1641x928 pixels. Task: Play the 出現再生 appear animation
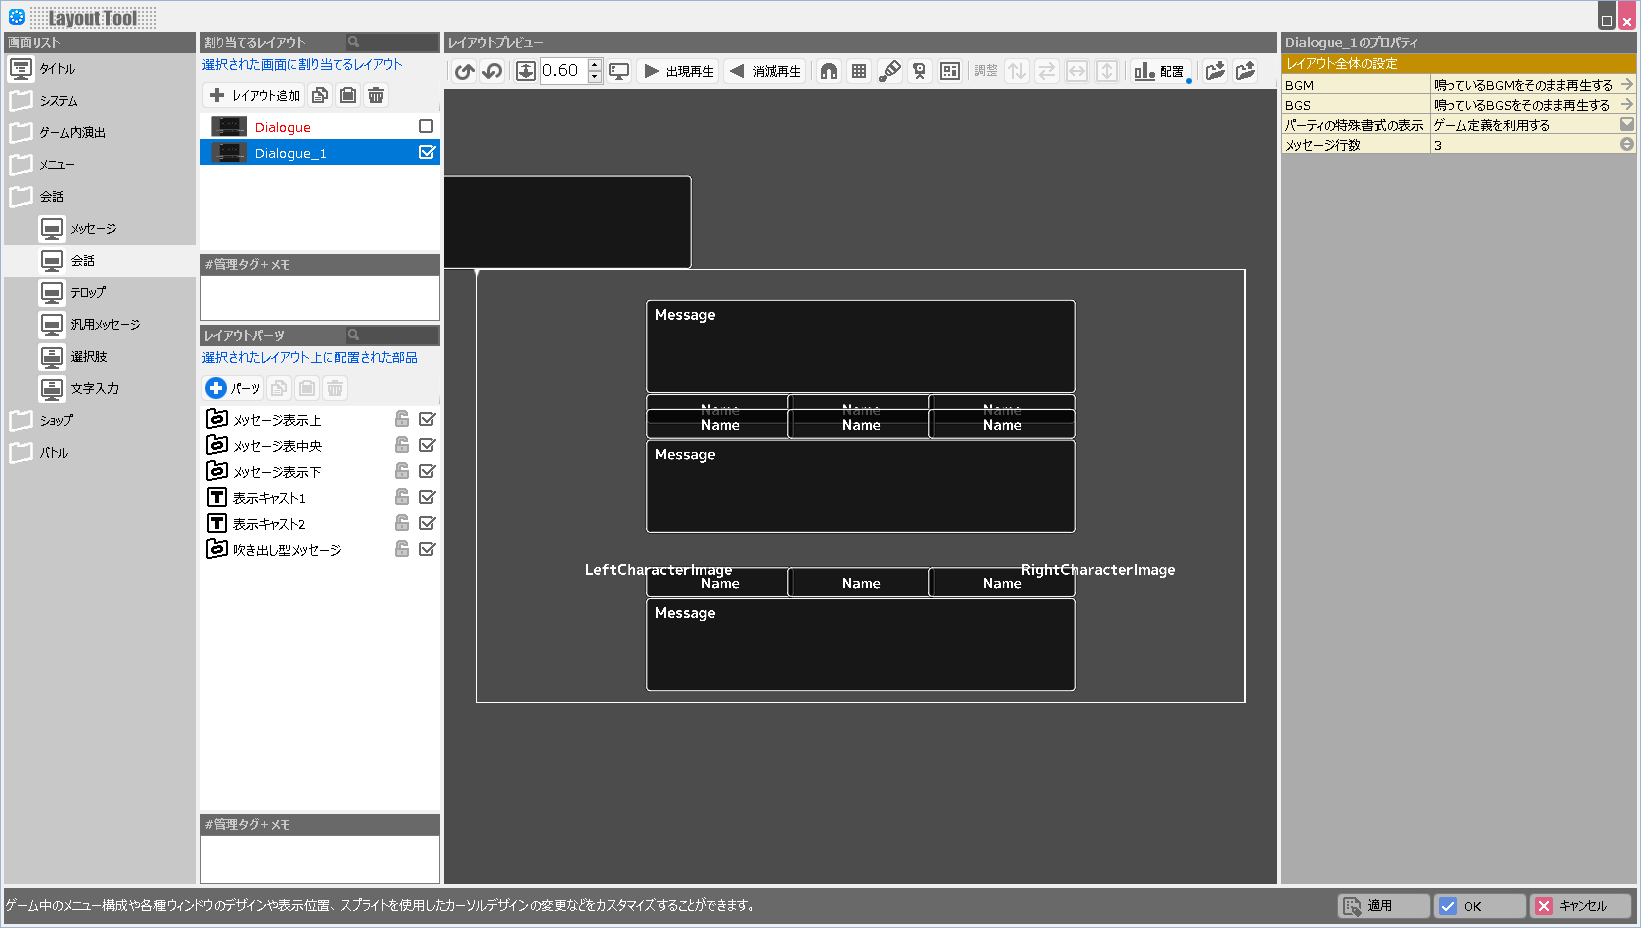tap(679, 71)
